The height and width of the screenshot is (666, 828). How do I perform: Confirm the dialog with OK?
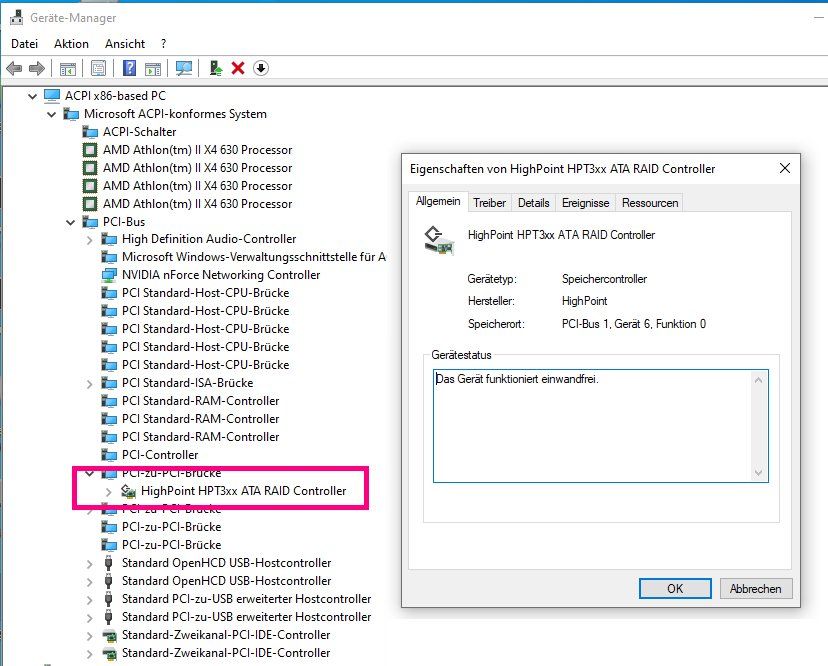(675, 588)
